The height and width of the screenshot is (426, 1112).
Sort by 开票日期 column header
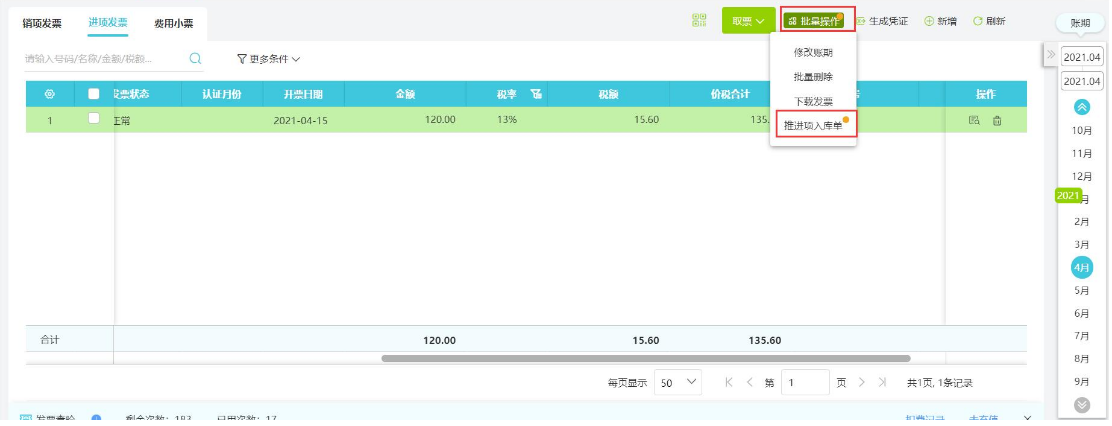pyautogui.click(x=304, y=94)
